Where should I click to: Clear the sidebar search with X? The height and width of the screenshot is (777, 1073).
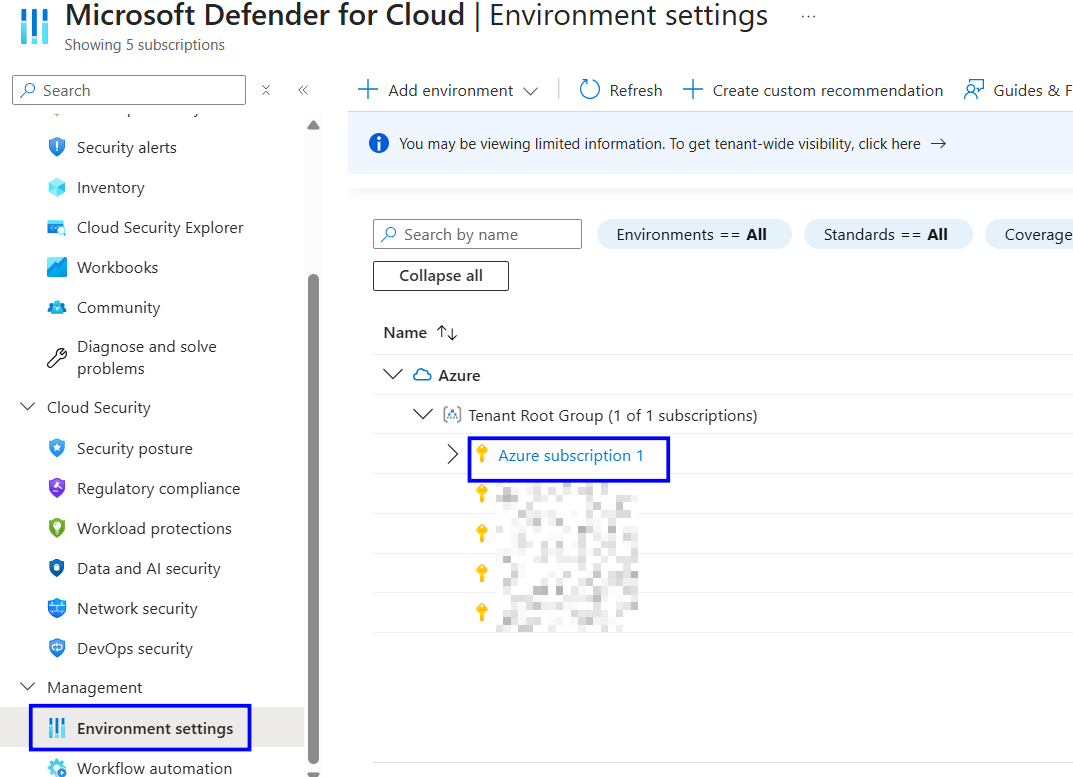click(266, 90)
